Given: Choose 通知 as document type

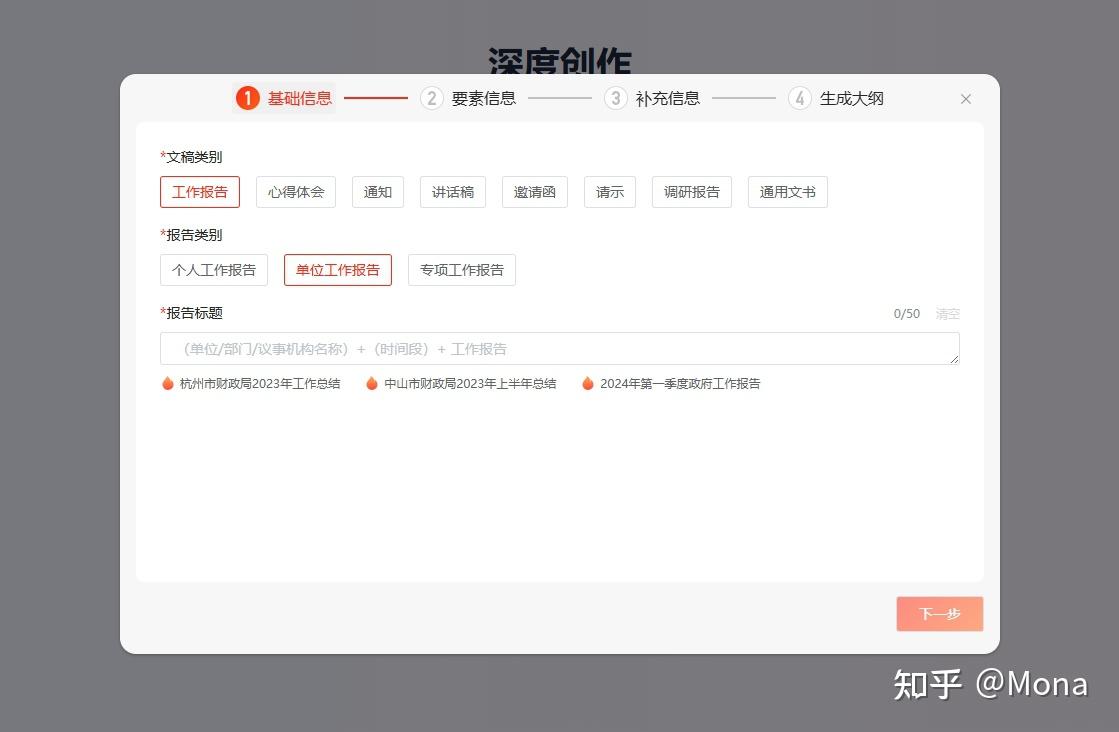Looking at the screenshot, I should tap(378, 192).
